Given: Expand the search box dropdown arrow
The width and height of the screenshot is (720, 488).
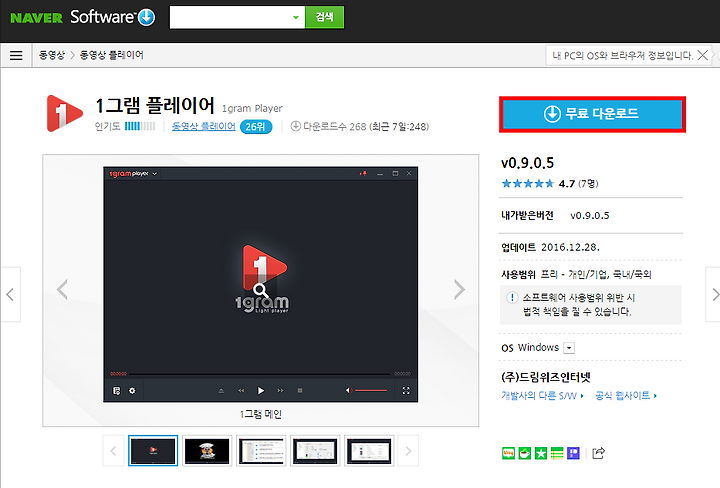Looking at the screenshot, I should pyautogui.click(x=296, y=17).
